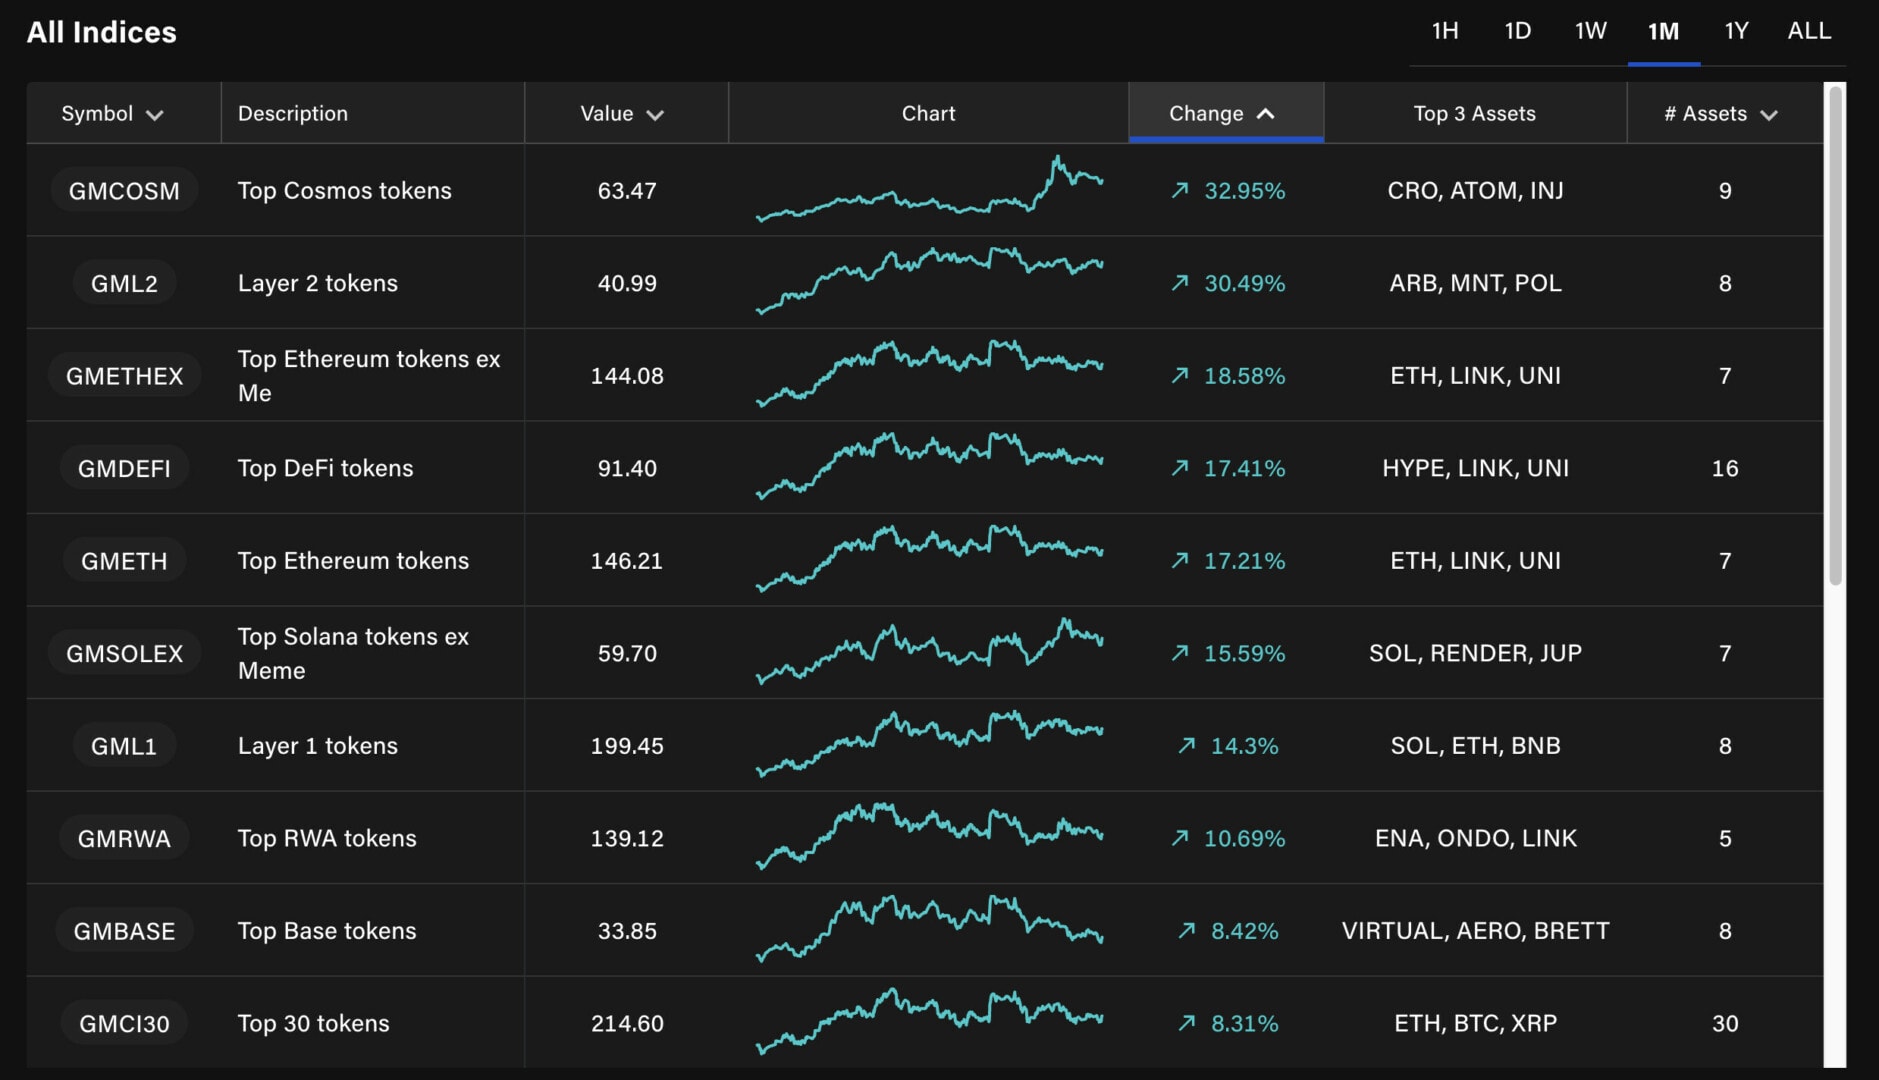Click the GMCI30 symbol badge
The width and height of the screenshot is (1879, 1080).
click(124, 1023)
